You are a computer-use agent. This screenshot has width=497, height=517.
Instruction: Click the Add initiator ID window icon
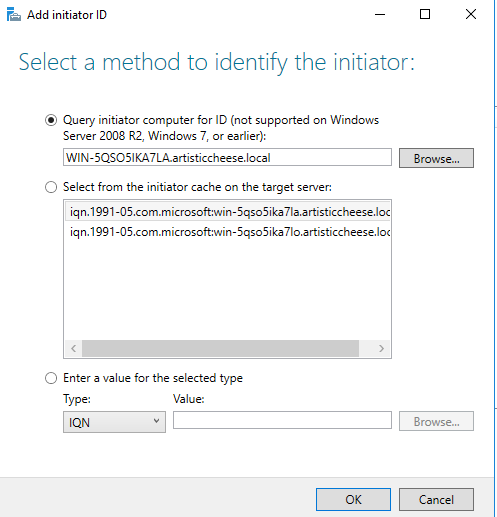pos(14,15)
